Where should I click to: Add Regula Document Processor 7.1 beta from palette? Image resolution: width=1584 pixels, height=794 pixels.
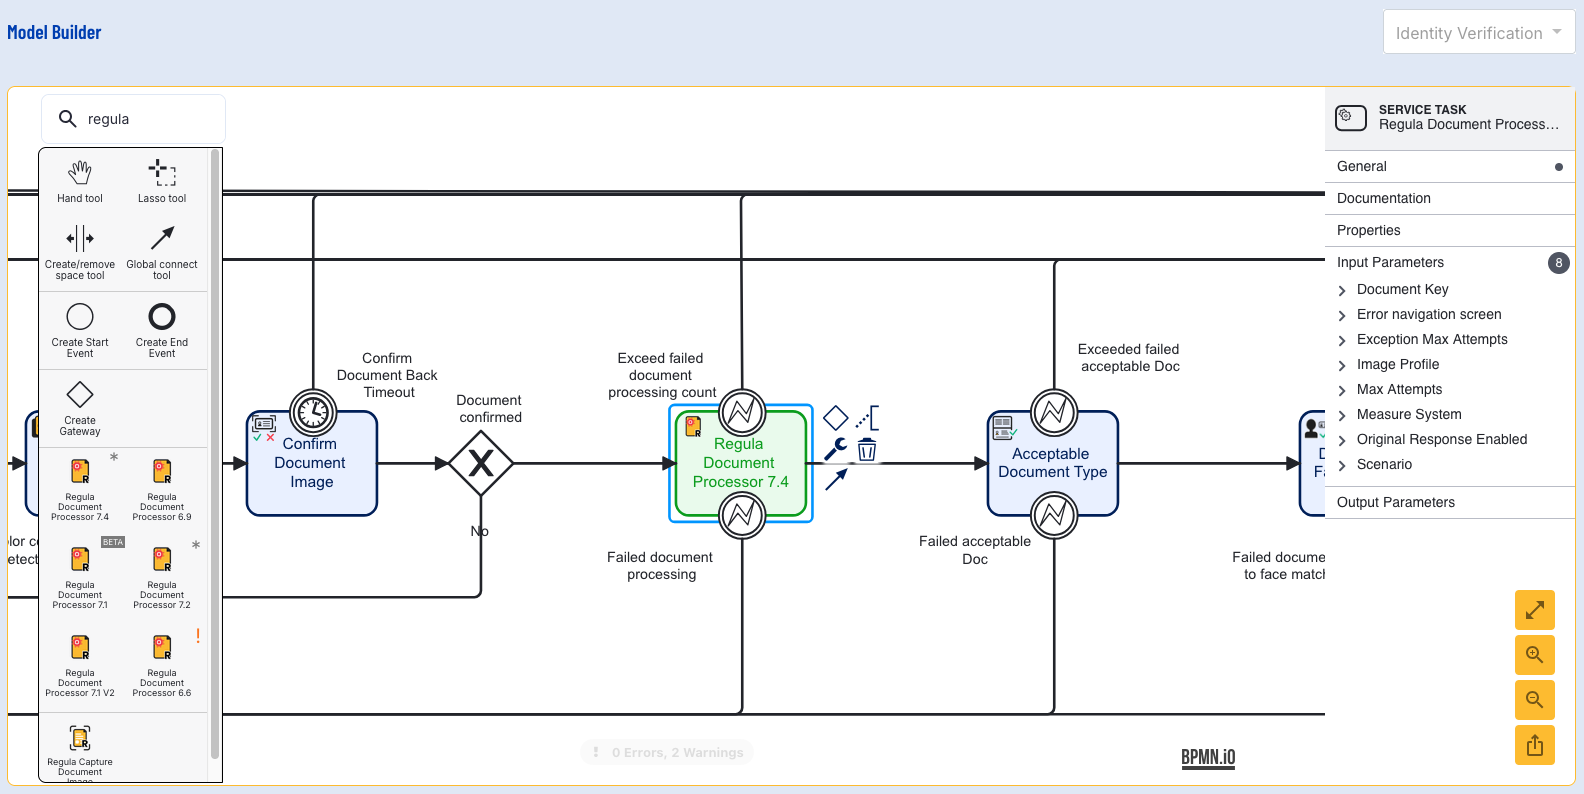[80, 577]
